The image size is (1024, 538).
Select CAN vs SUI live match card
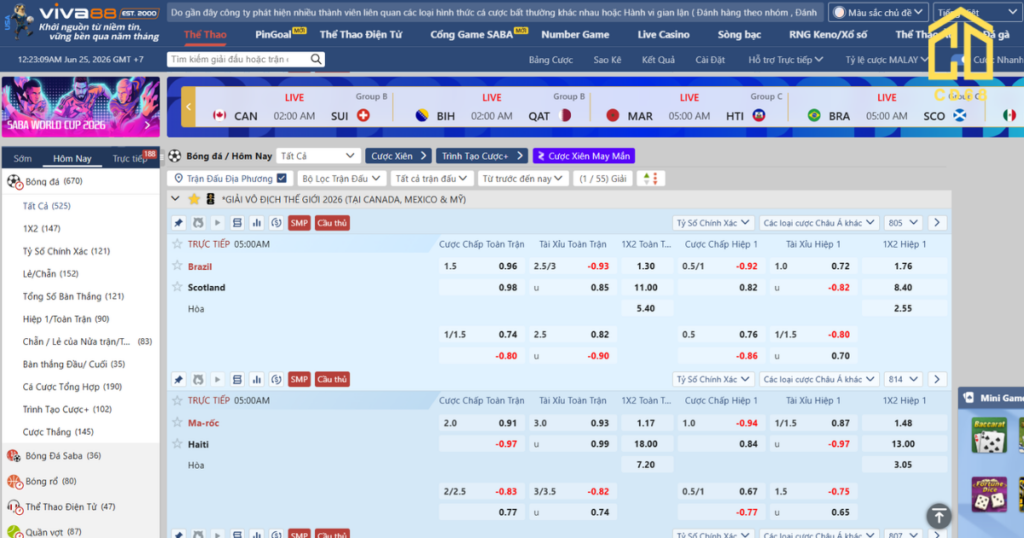point(291,106)
